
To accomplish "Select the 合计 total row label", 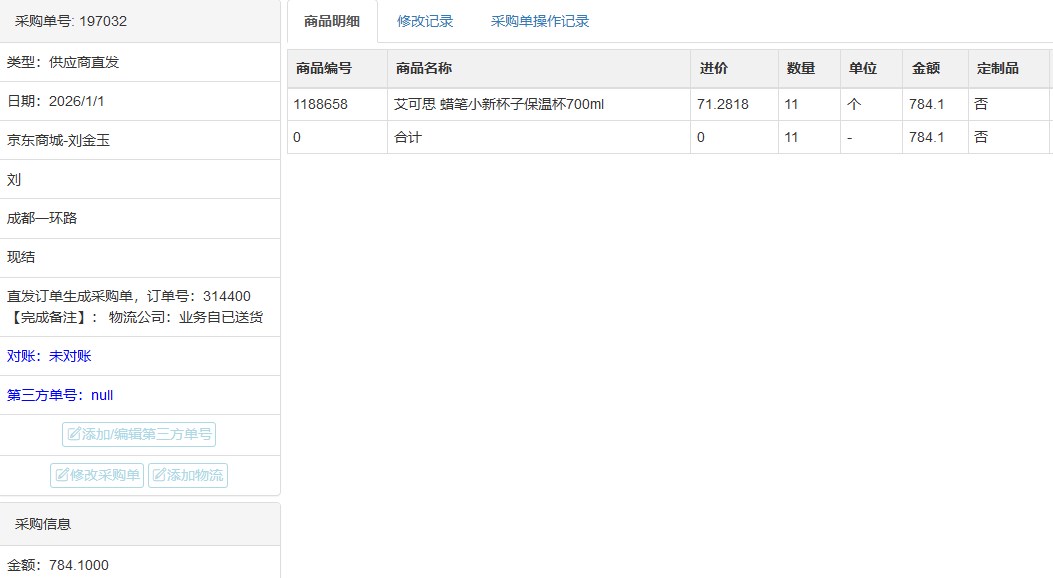I will [x=408, y=137].
